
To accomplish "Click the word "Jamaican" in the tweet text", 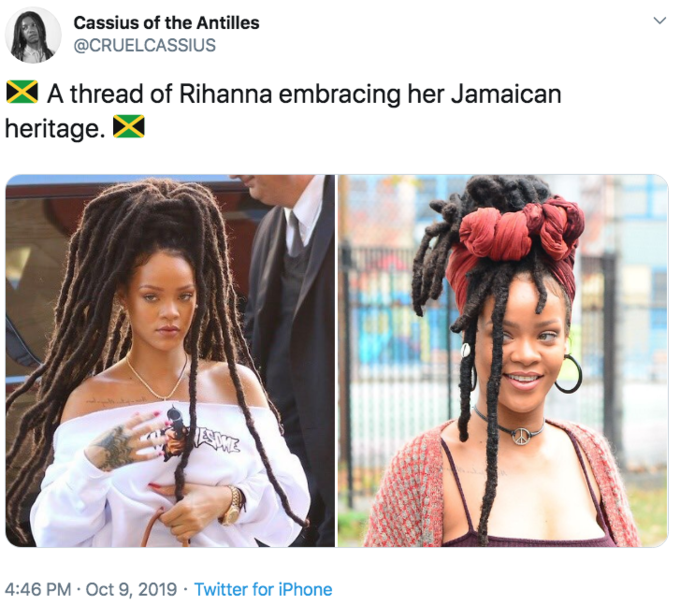I will [x=506, y=94].
